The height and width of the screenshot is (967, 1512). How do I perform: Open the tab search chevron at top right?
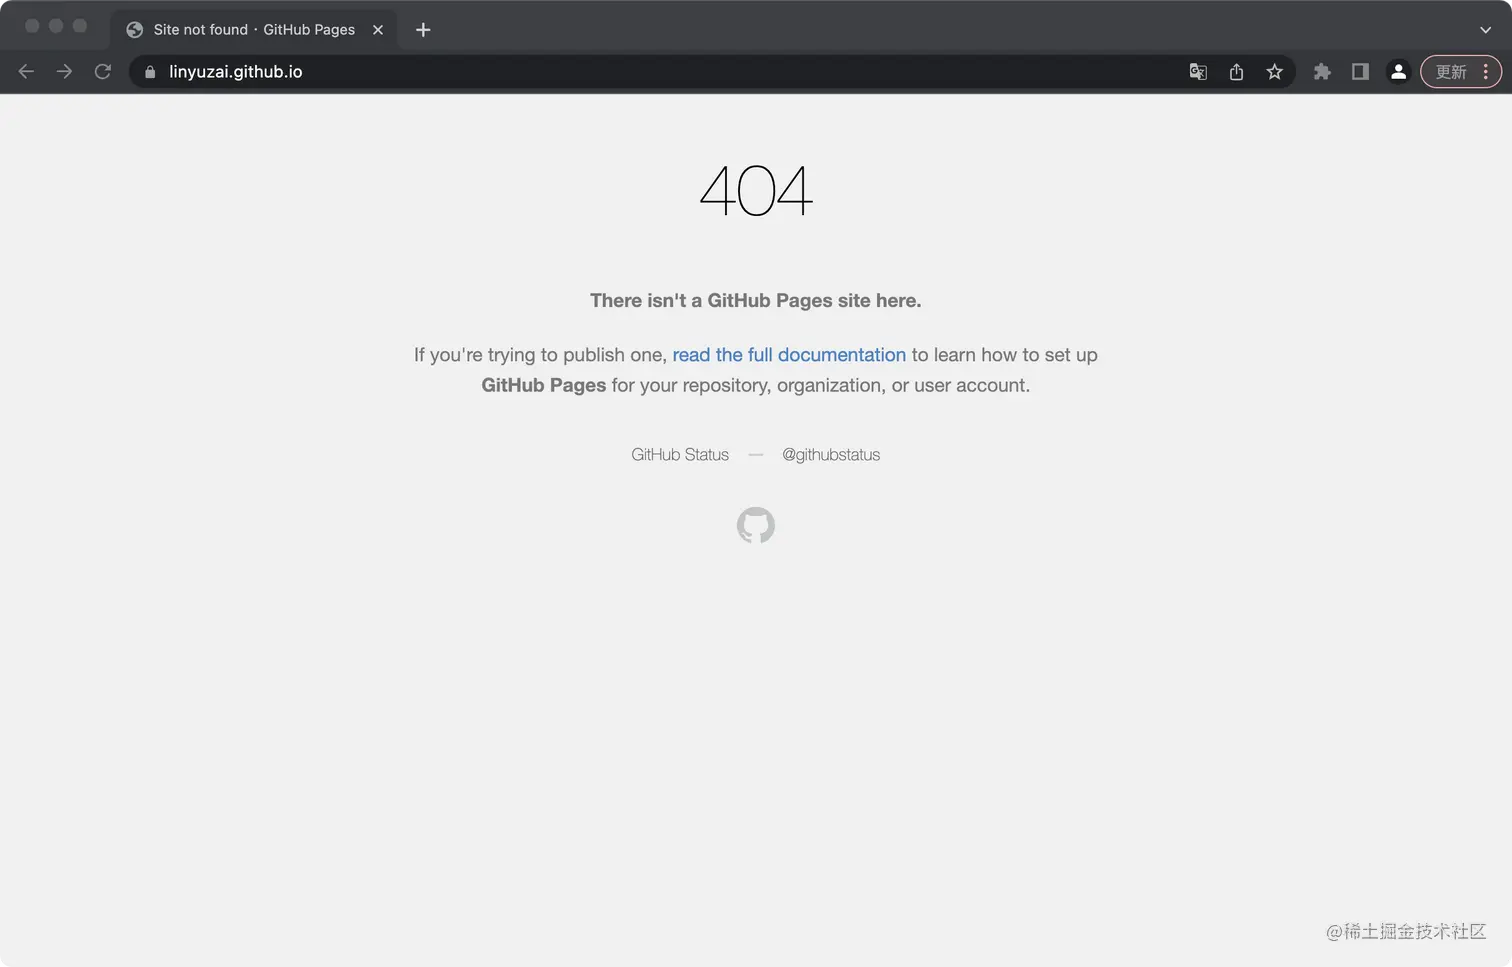(1485, 30)
